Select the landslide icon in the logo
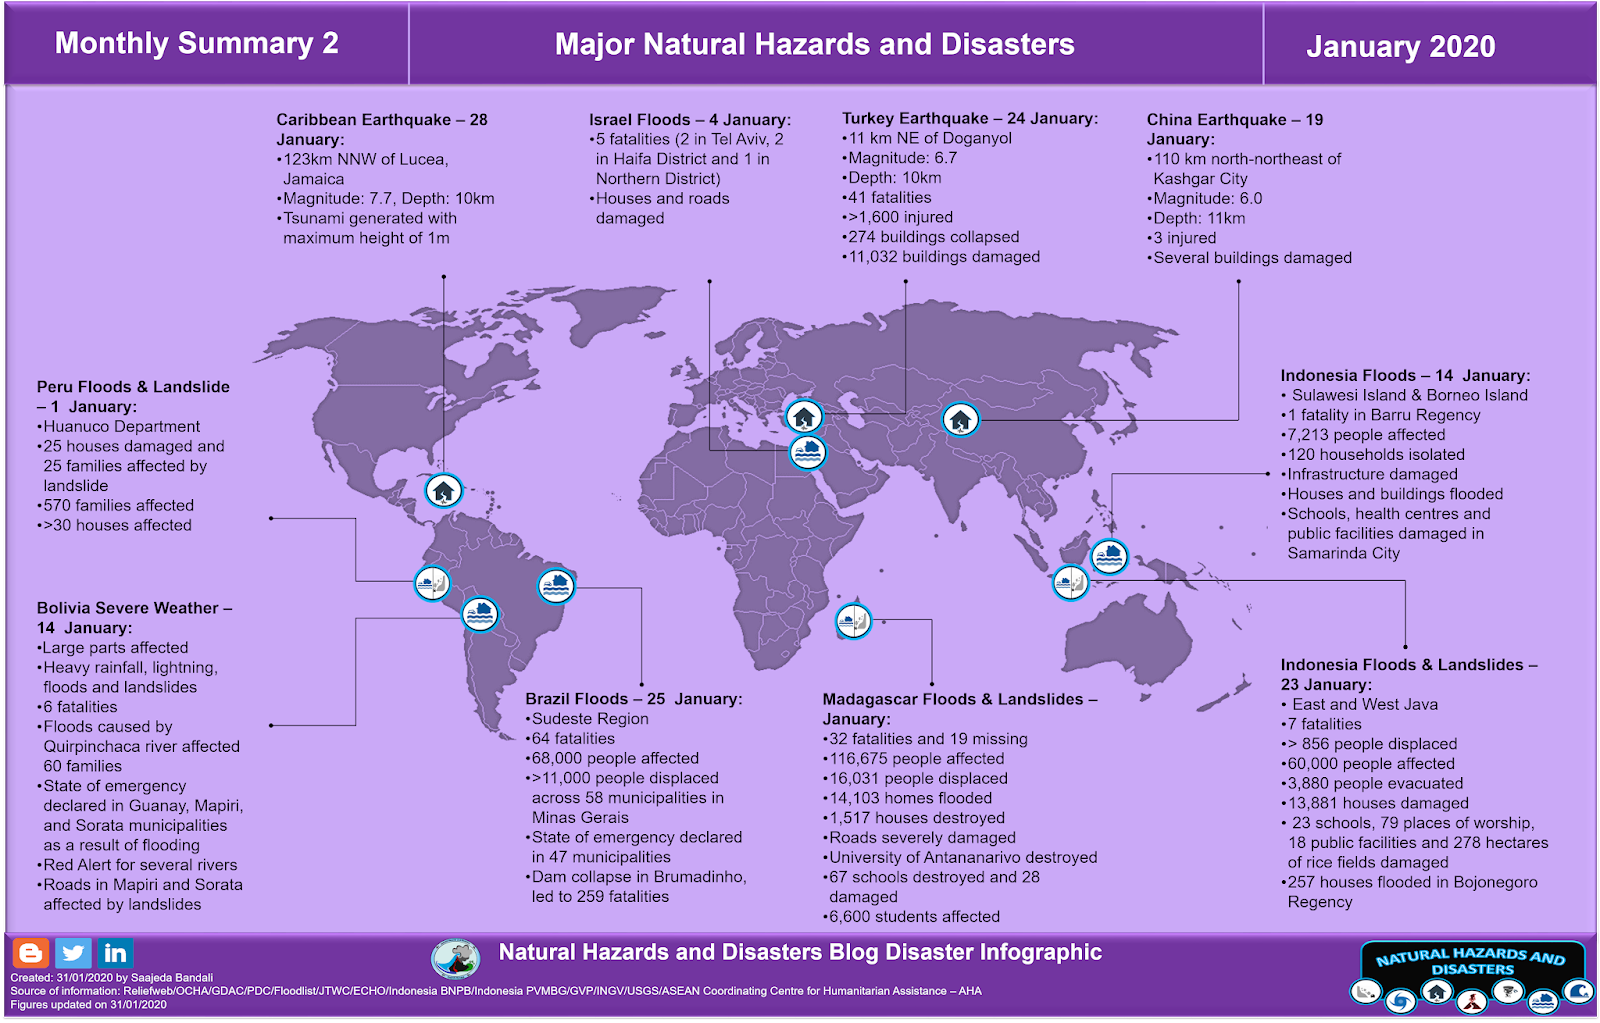Viewport: 1600px width, 1023px height. pos(1367,992)
